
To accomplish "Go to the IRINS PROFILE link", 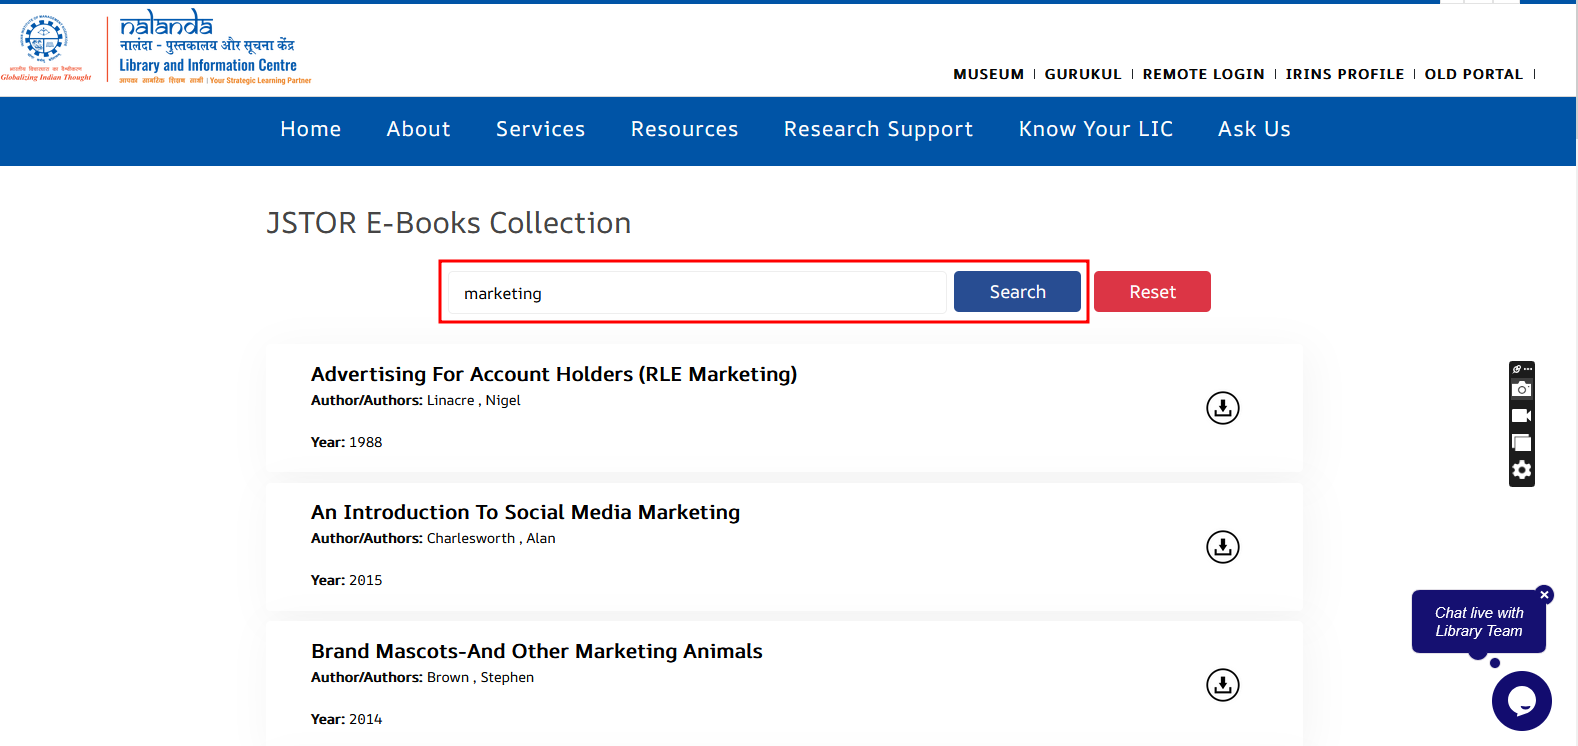I will pos(1344,74).
